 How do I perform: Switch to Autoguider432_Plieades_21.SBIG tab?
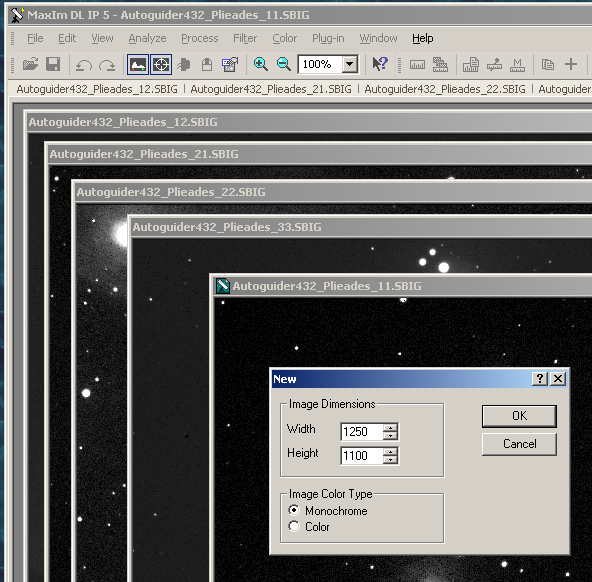271,89
